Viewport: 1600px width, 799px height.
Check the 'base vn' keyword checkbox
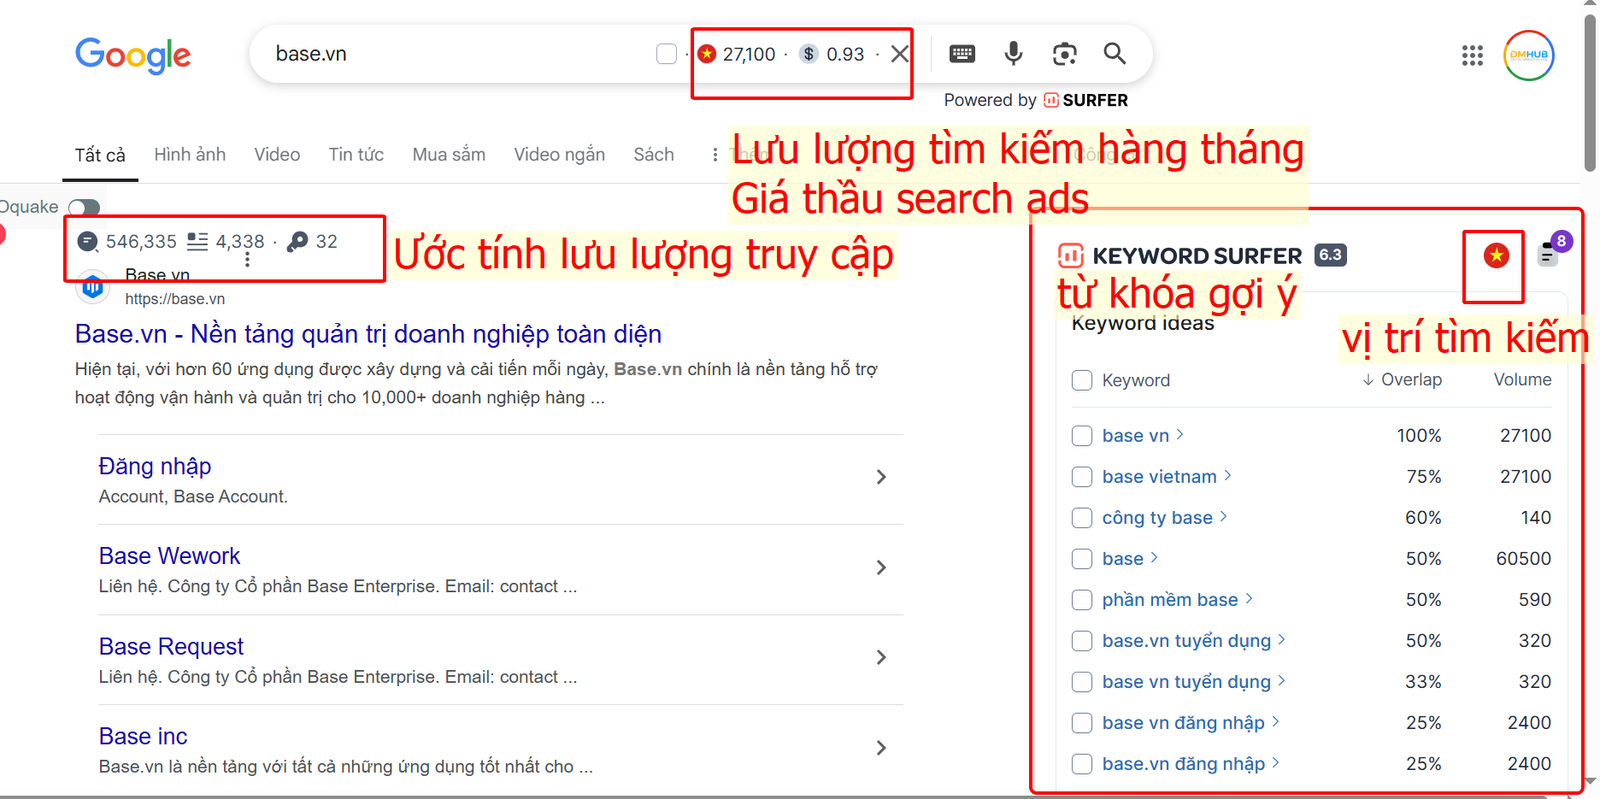coord(1082,436)
